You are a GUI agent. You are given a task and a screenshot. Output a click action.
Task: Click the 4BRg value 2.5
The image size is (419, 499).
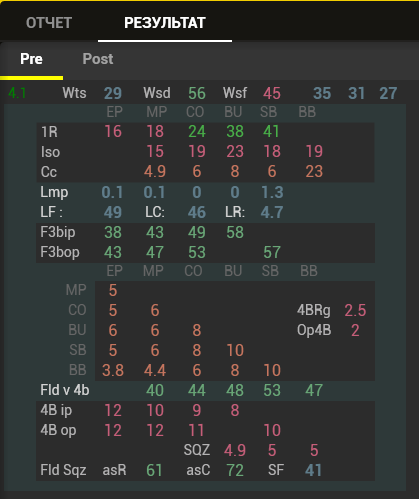355,310
